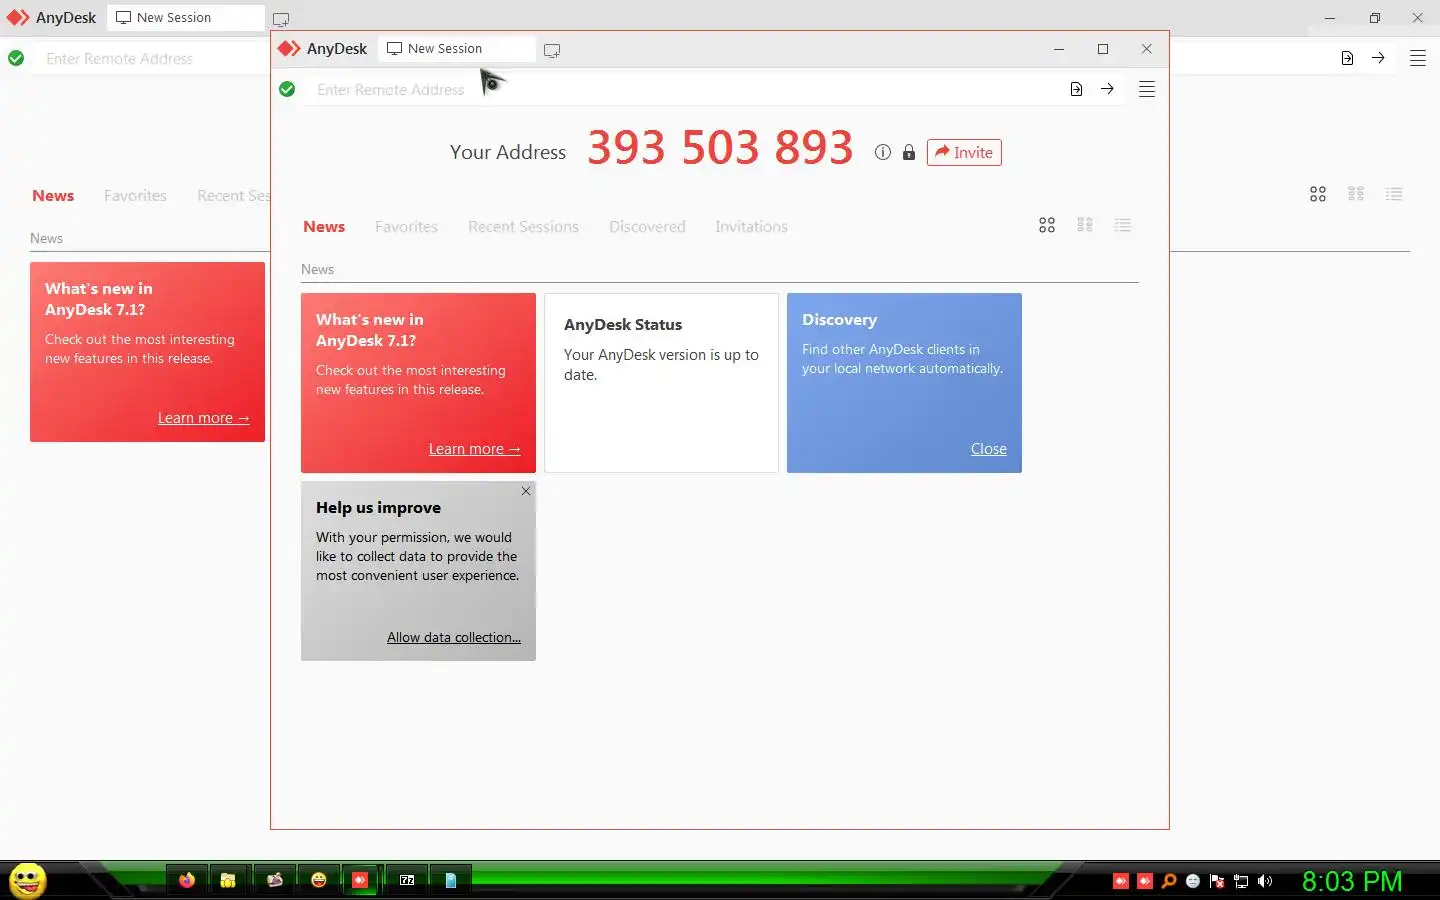Click the info icon beside address 393 503 893
The height and width of the screenshot is (900, 1440).
coord(882,152)
